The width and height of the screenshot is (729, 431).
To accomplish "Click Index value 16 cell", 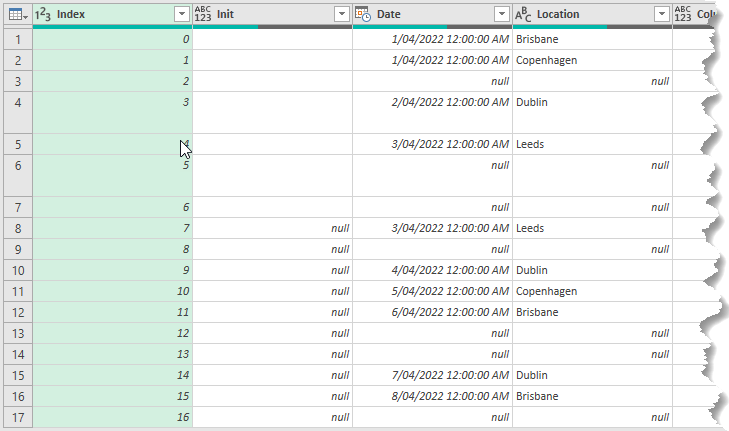I will click(113, 417).
